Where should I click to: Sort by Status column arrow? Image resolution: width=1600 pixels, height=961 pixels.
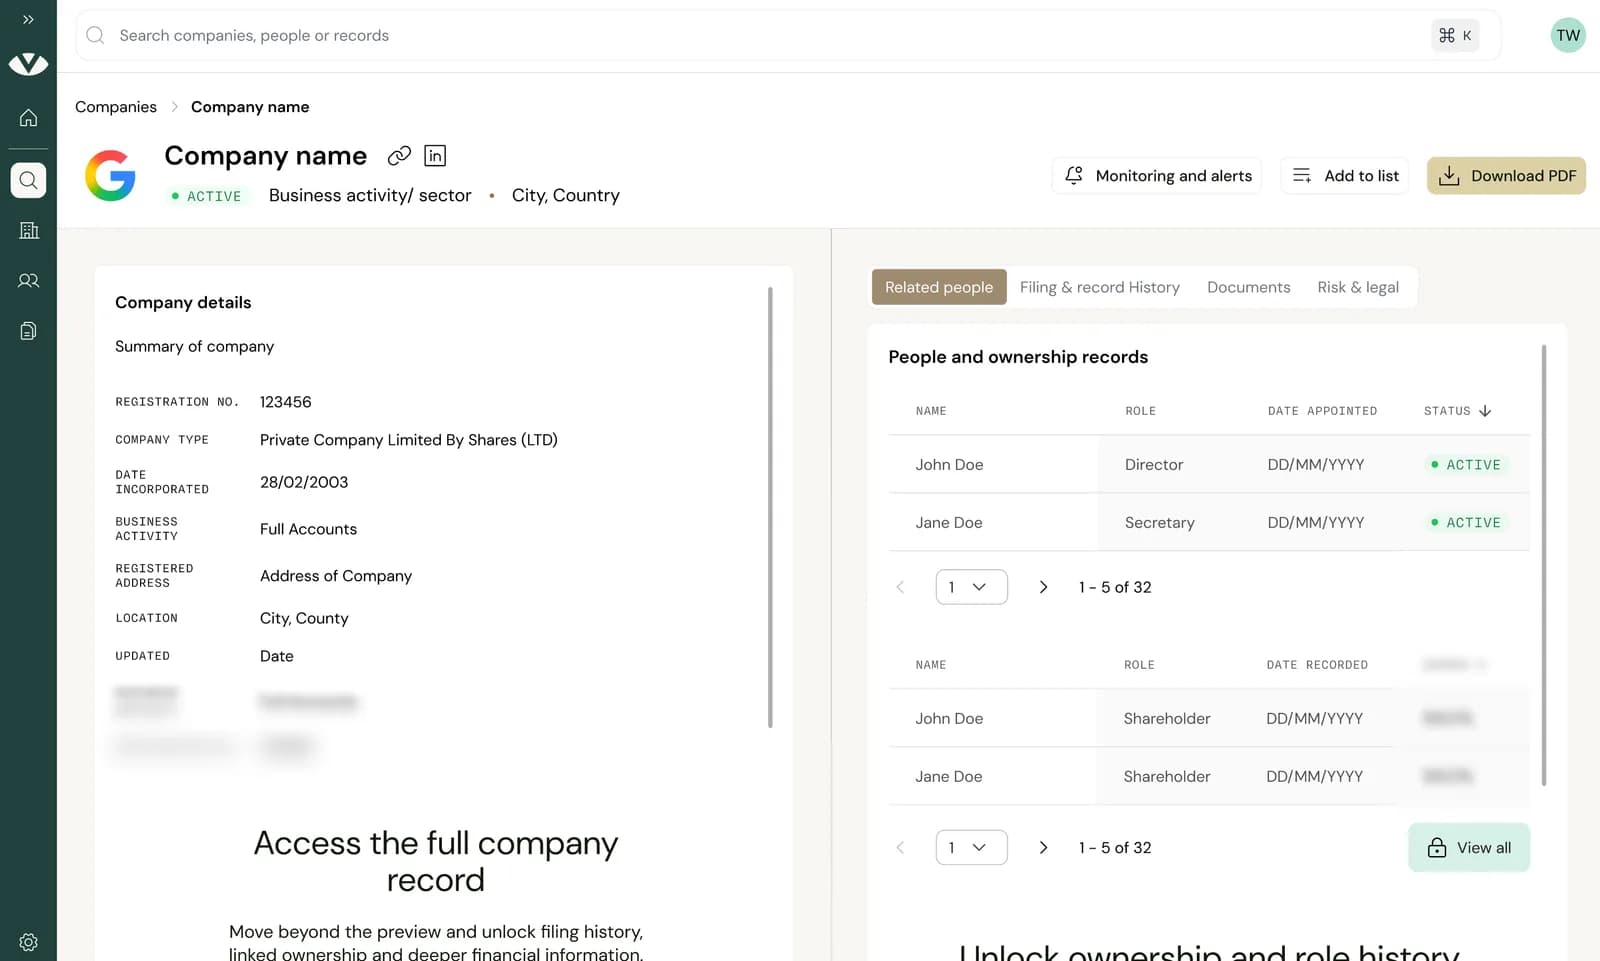(1485, 411)
